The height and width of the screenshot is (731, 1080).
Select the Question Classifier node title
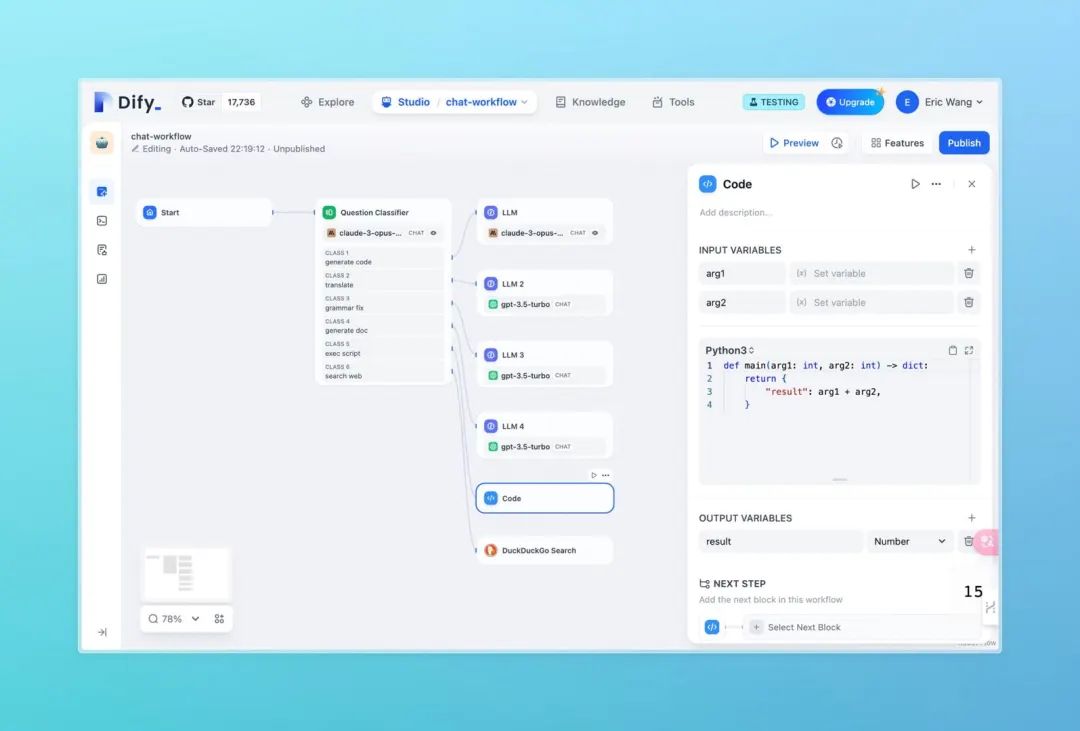point(374,212)
